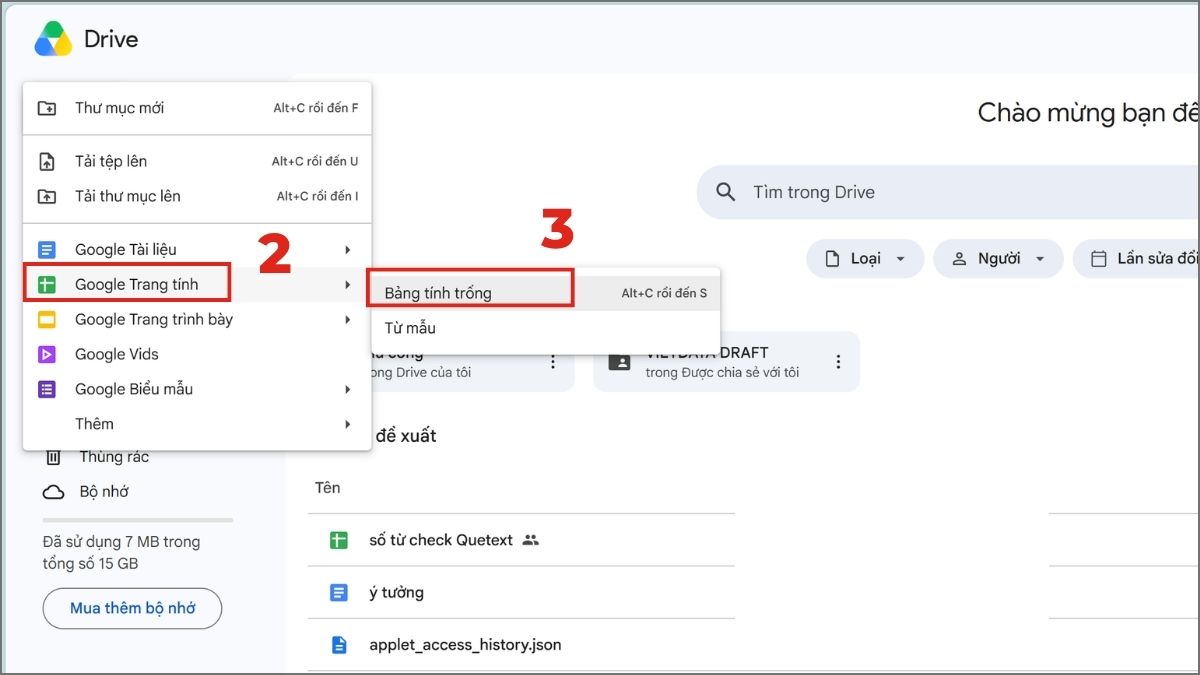
Task: Expand the Thêm submenu arrow
Action: [x=347, y=424]
